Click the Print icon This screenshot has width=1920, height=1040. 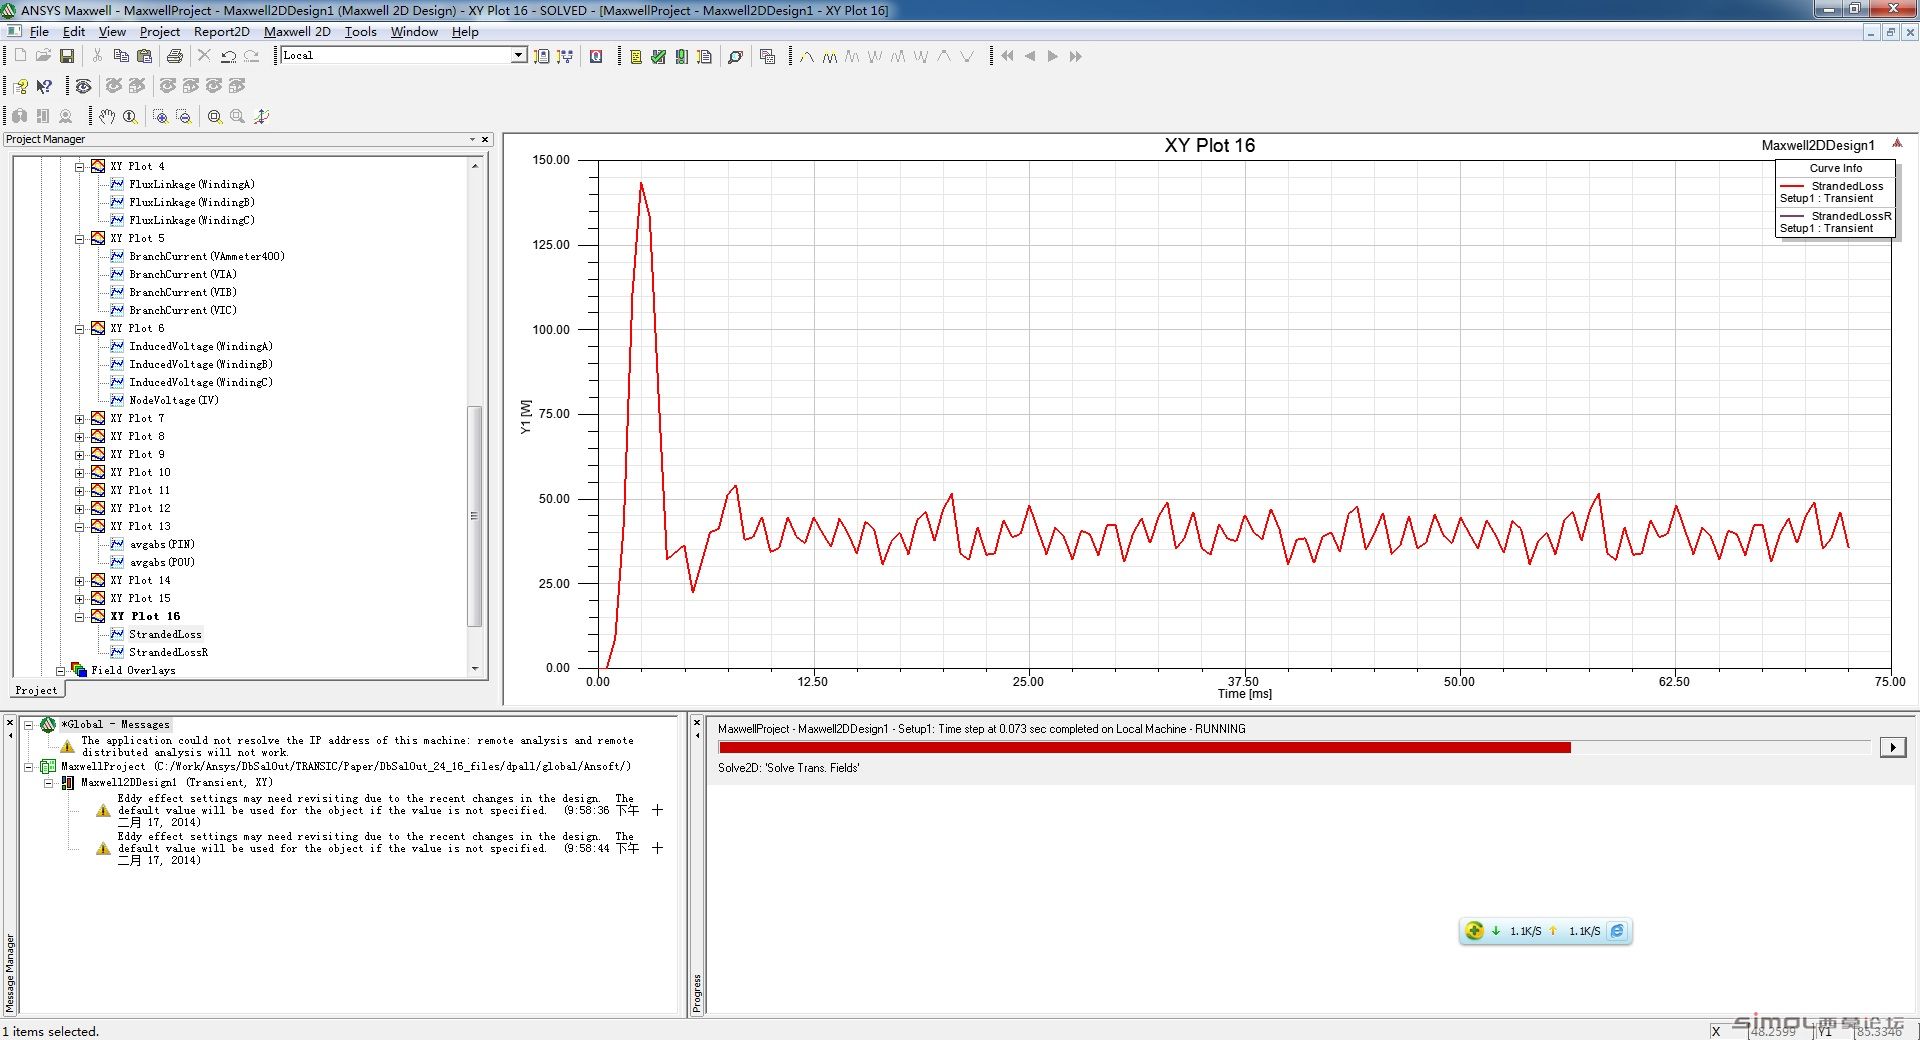(x=175, y=56)
